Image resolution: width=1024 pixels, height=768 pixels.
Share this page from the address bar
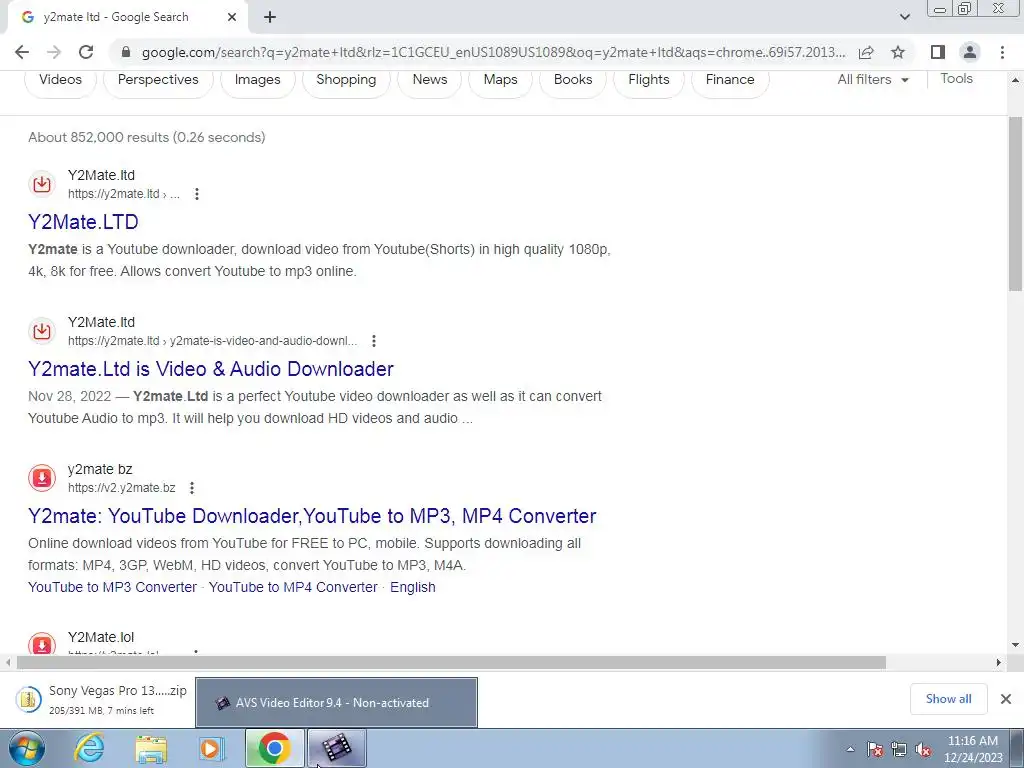point(866,52)
